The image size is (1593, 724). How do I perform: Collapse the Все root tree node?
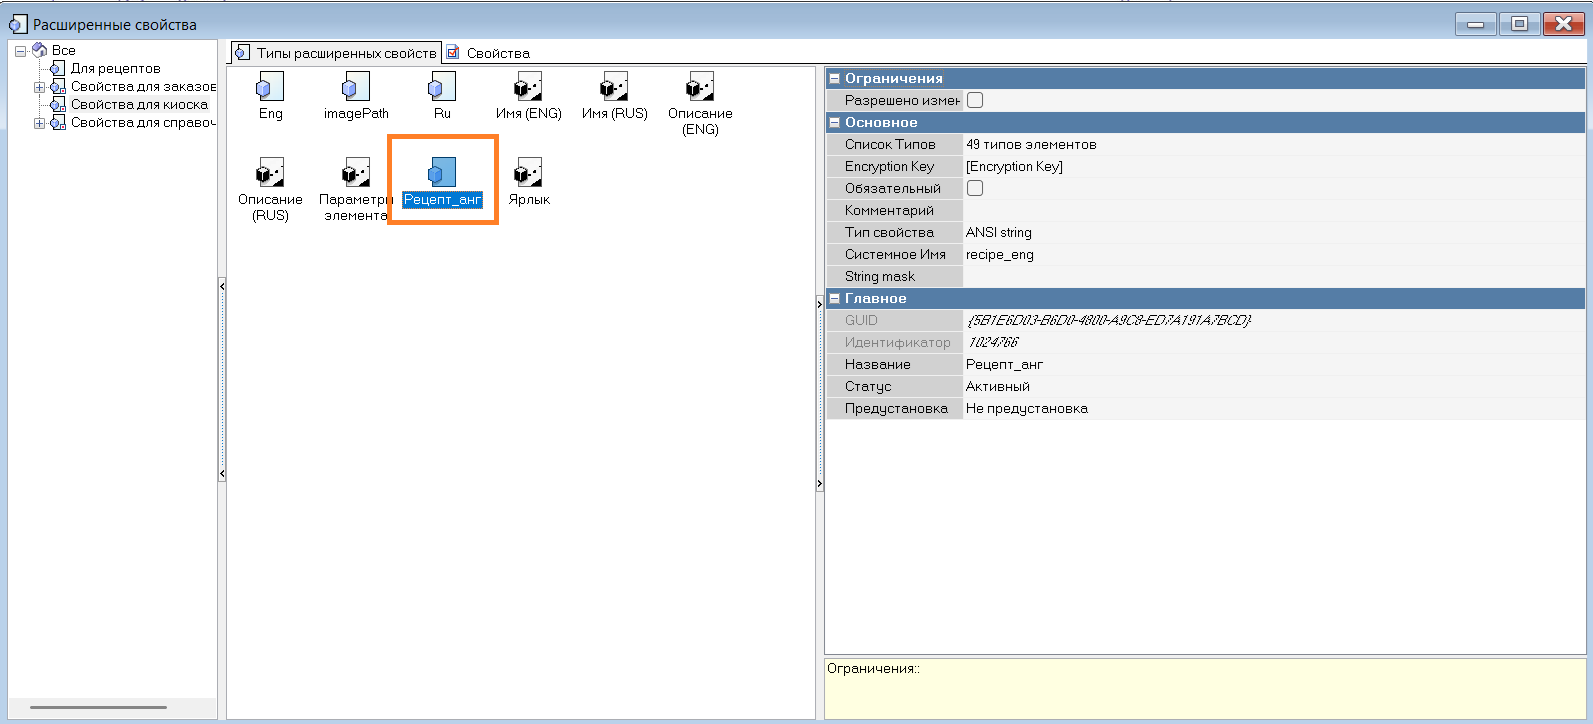coord(20,51)
